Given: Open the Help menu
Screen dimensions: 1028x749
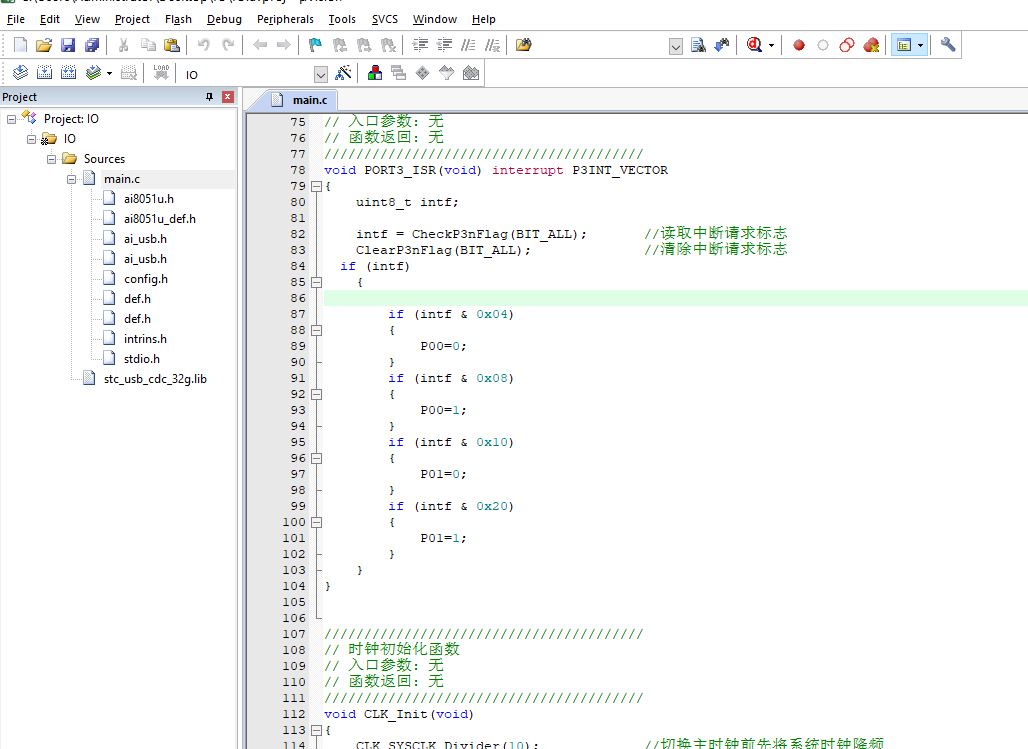Looking at the screenshot, I should click(484, 19).
